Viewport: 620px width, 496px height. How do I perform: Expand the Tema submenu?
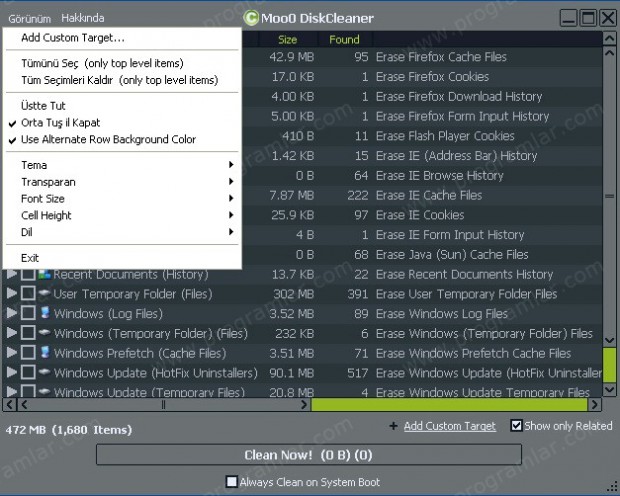tap(122, 165)
